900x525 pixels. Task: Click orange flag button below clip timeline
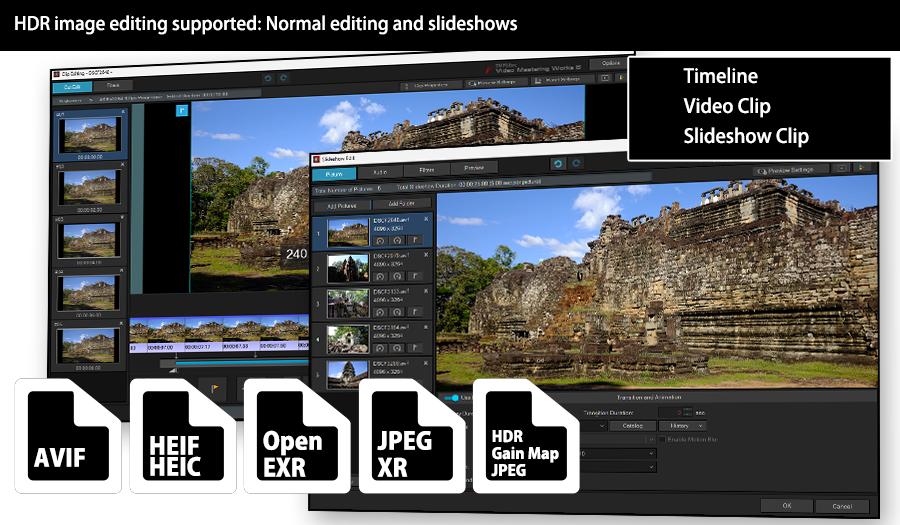(215, 389)
